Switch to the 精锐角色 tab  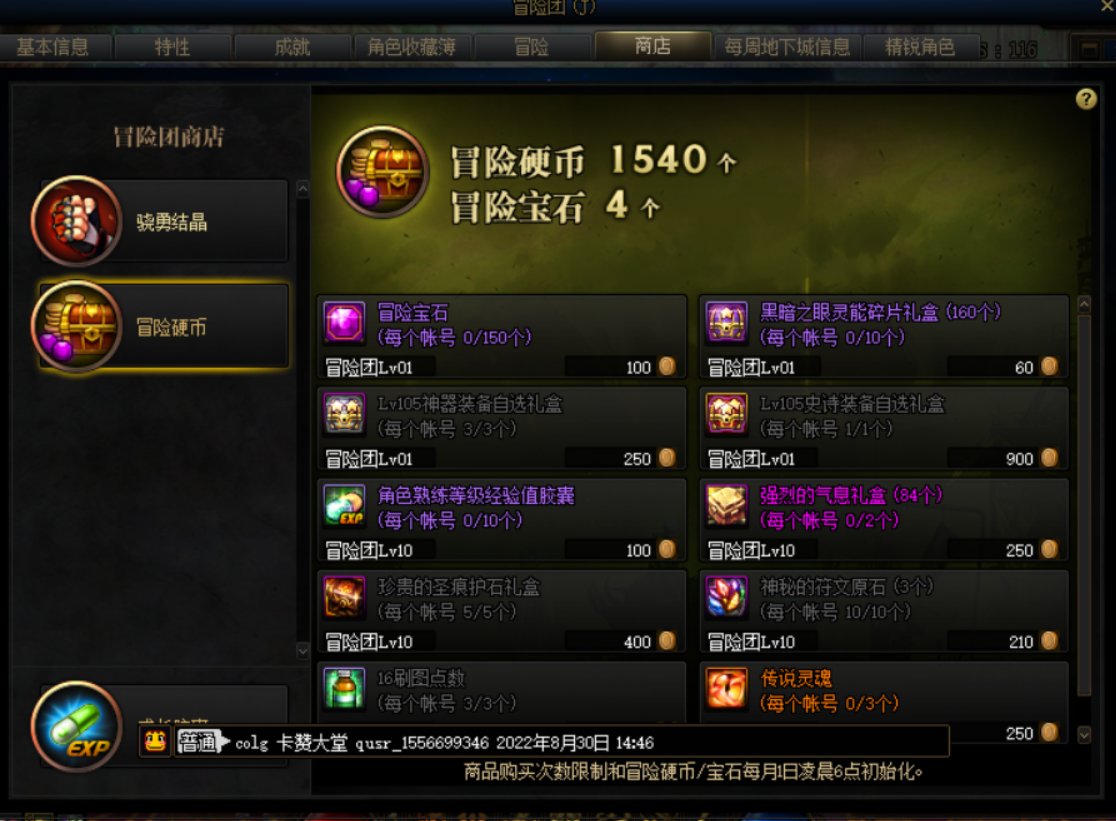point(920,47)
